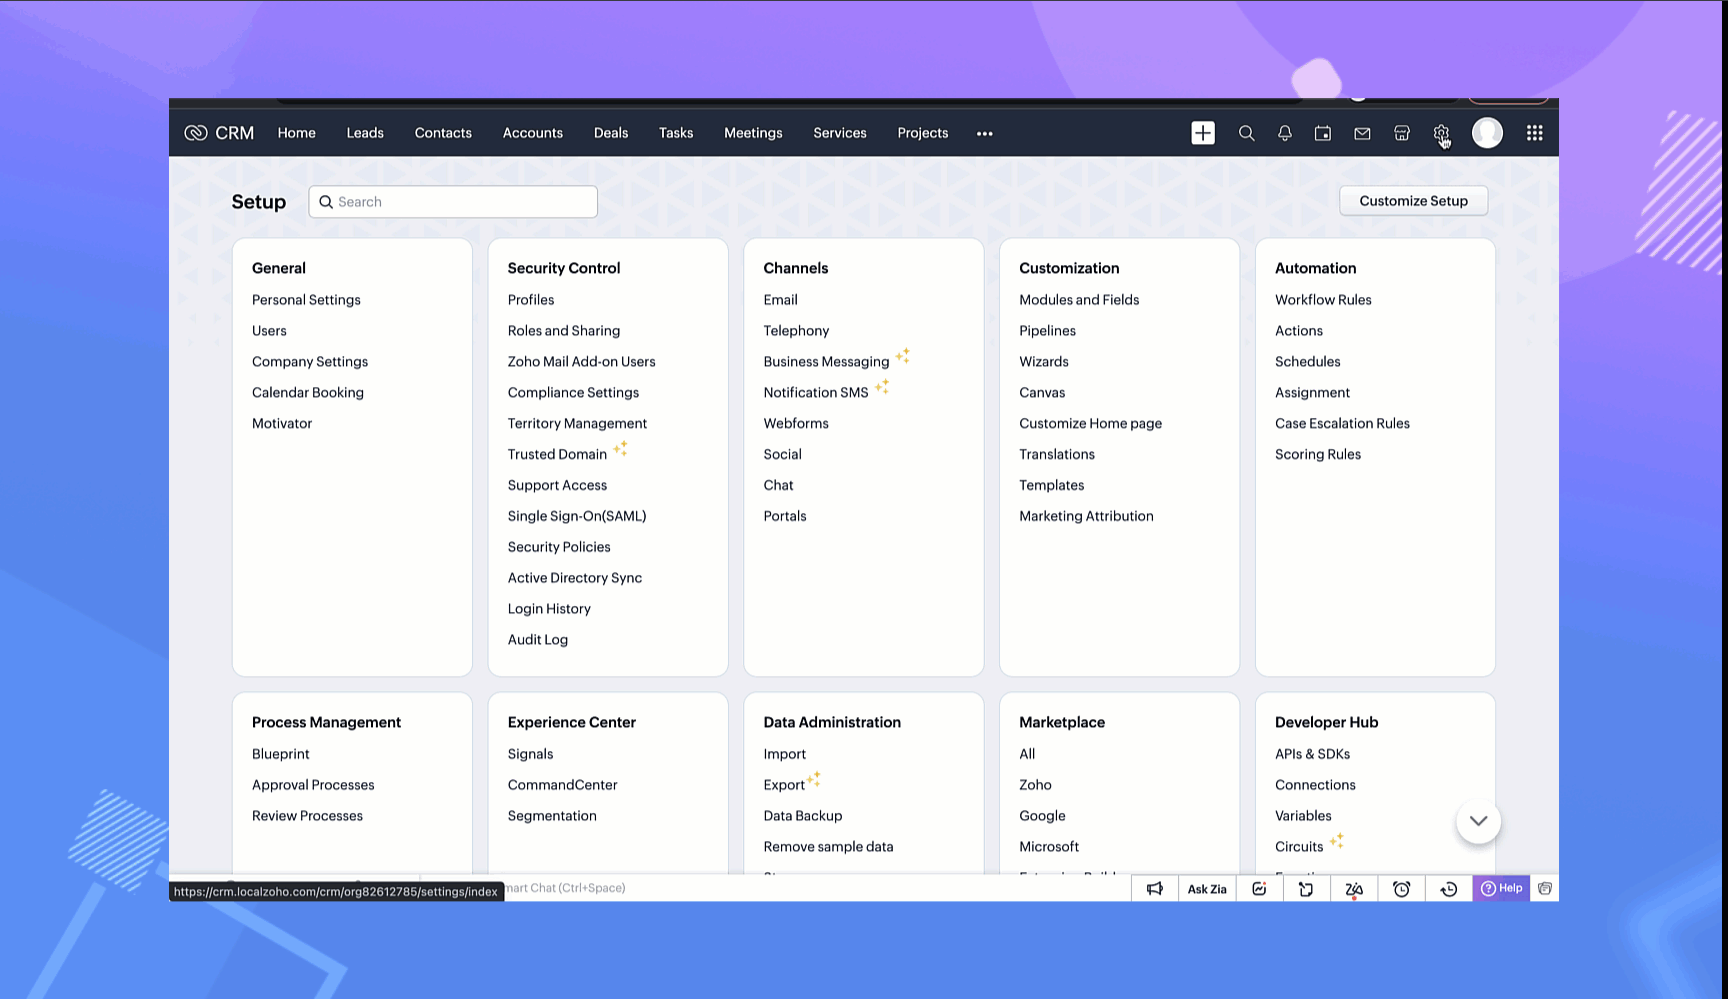Screen dimensions: 1728x999
Task: Open the recent items history icon
Action: pyautogui.click(x=1448, y=889)
